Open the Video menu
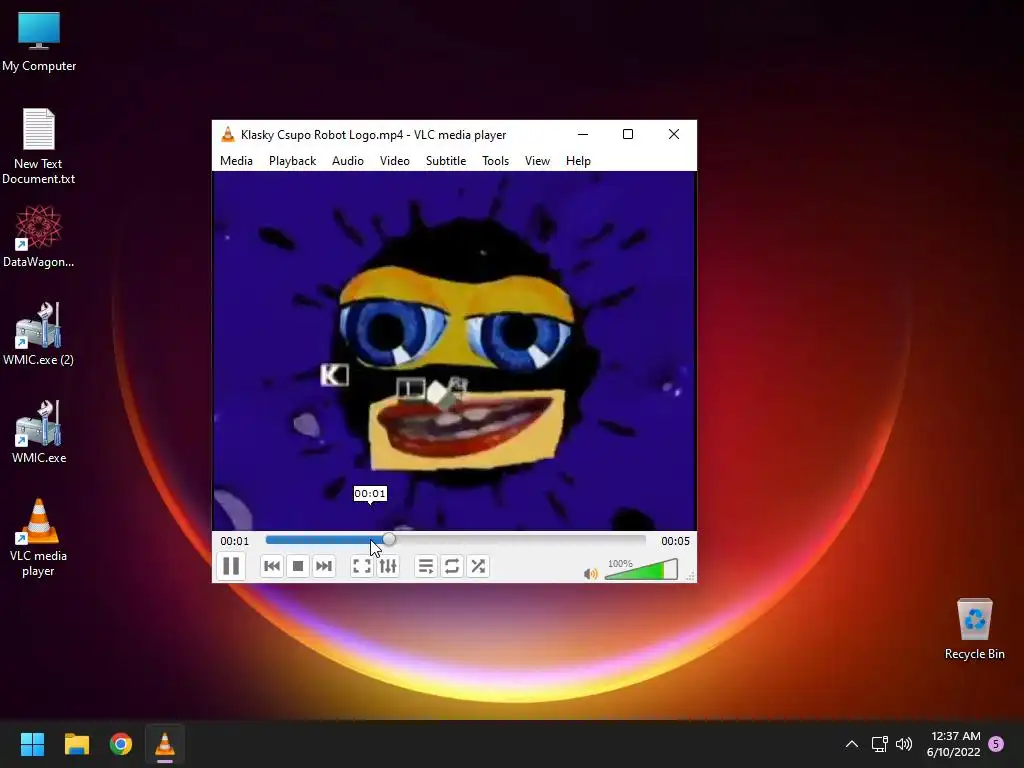Screen dimensions: 1024x768 [x=395, y=161]
